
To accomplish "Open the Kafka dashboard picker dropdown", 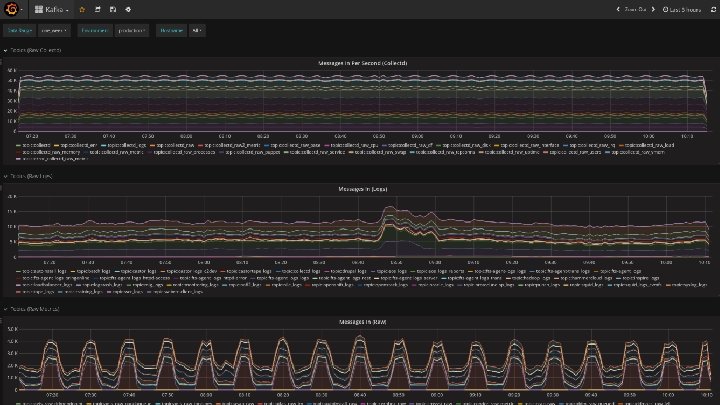I will (x=51, y=9).
